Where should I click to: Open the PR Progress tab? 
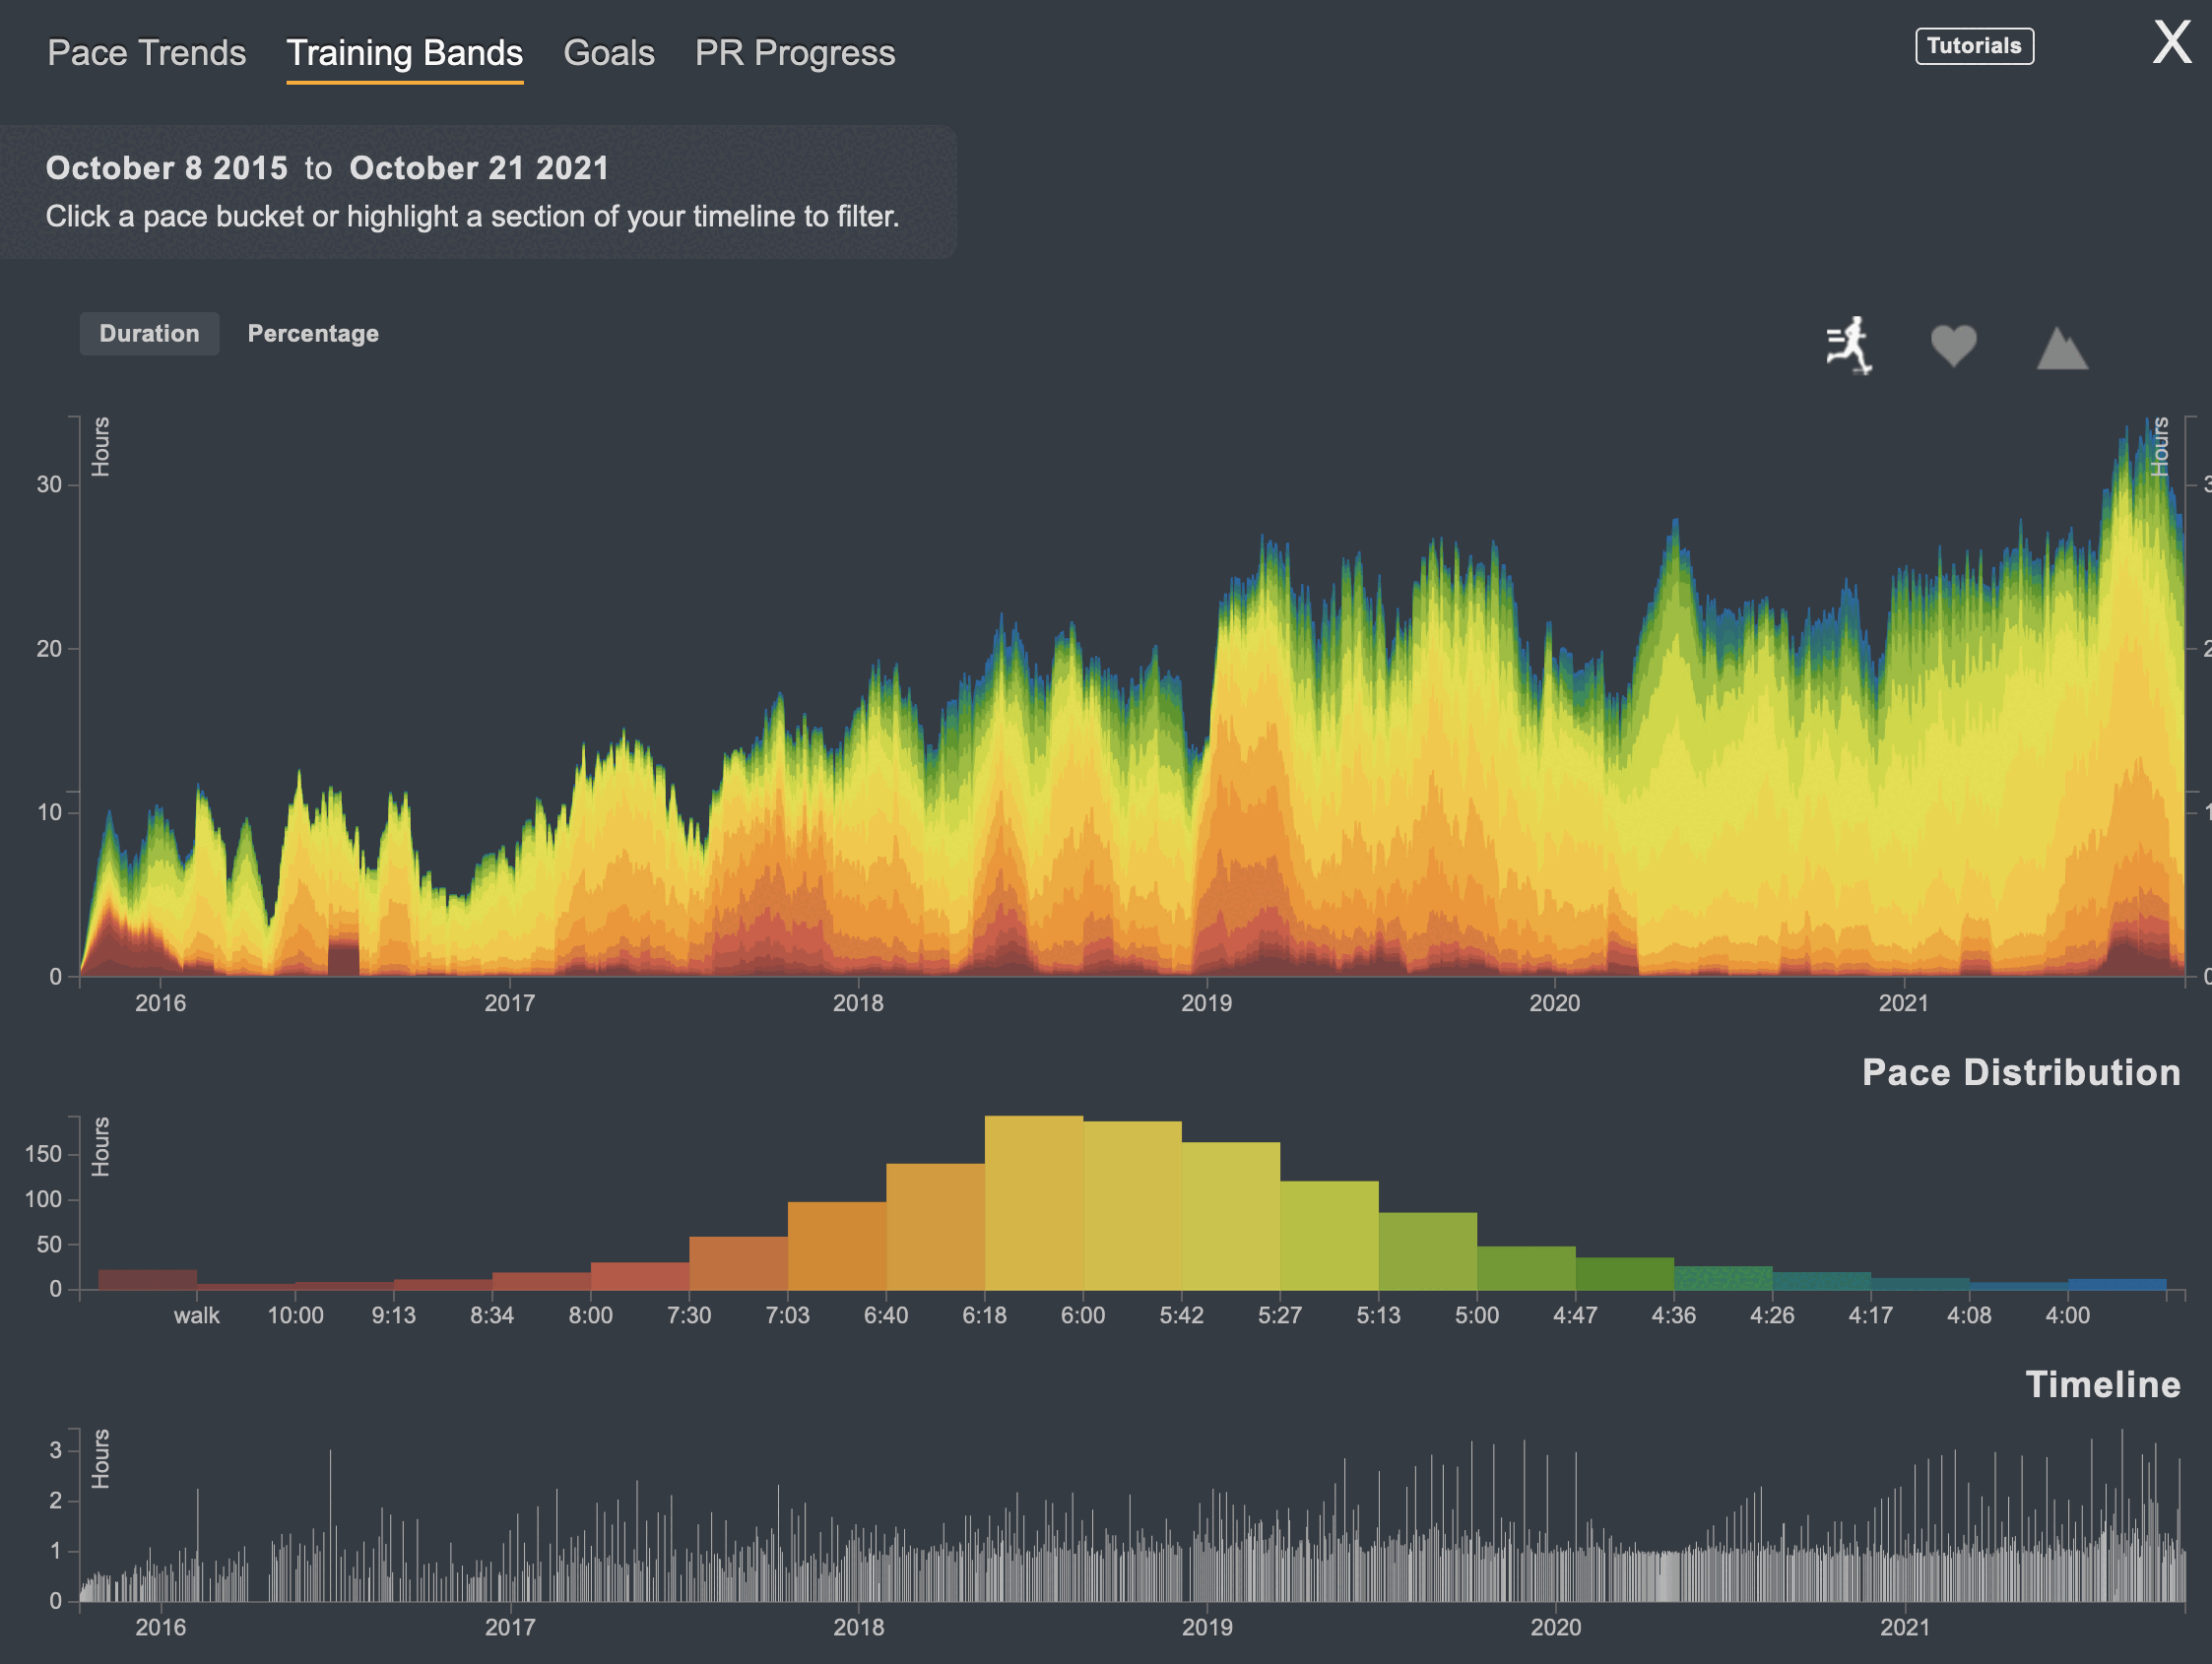[794, 53]
